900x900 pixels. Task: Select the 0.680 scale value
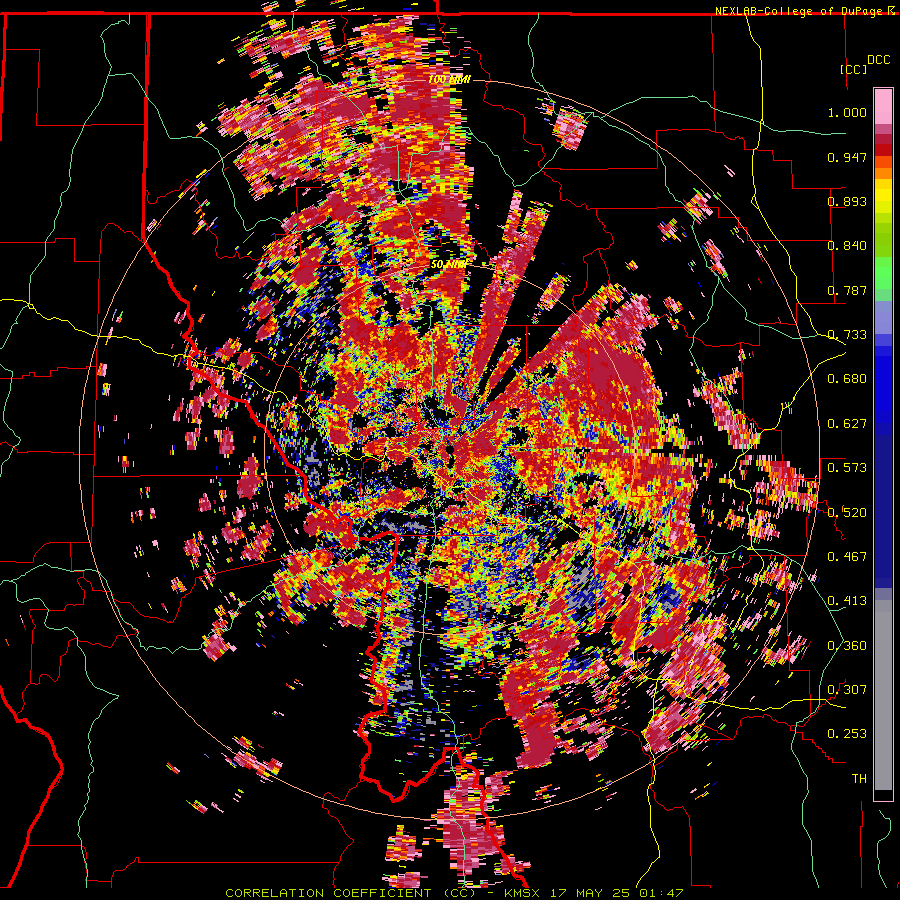point(847,379)
